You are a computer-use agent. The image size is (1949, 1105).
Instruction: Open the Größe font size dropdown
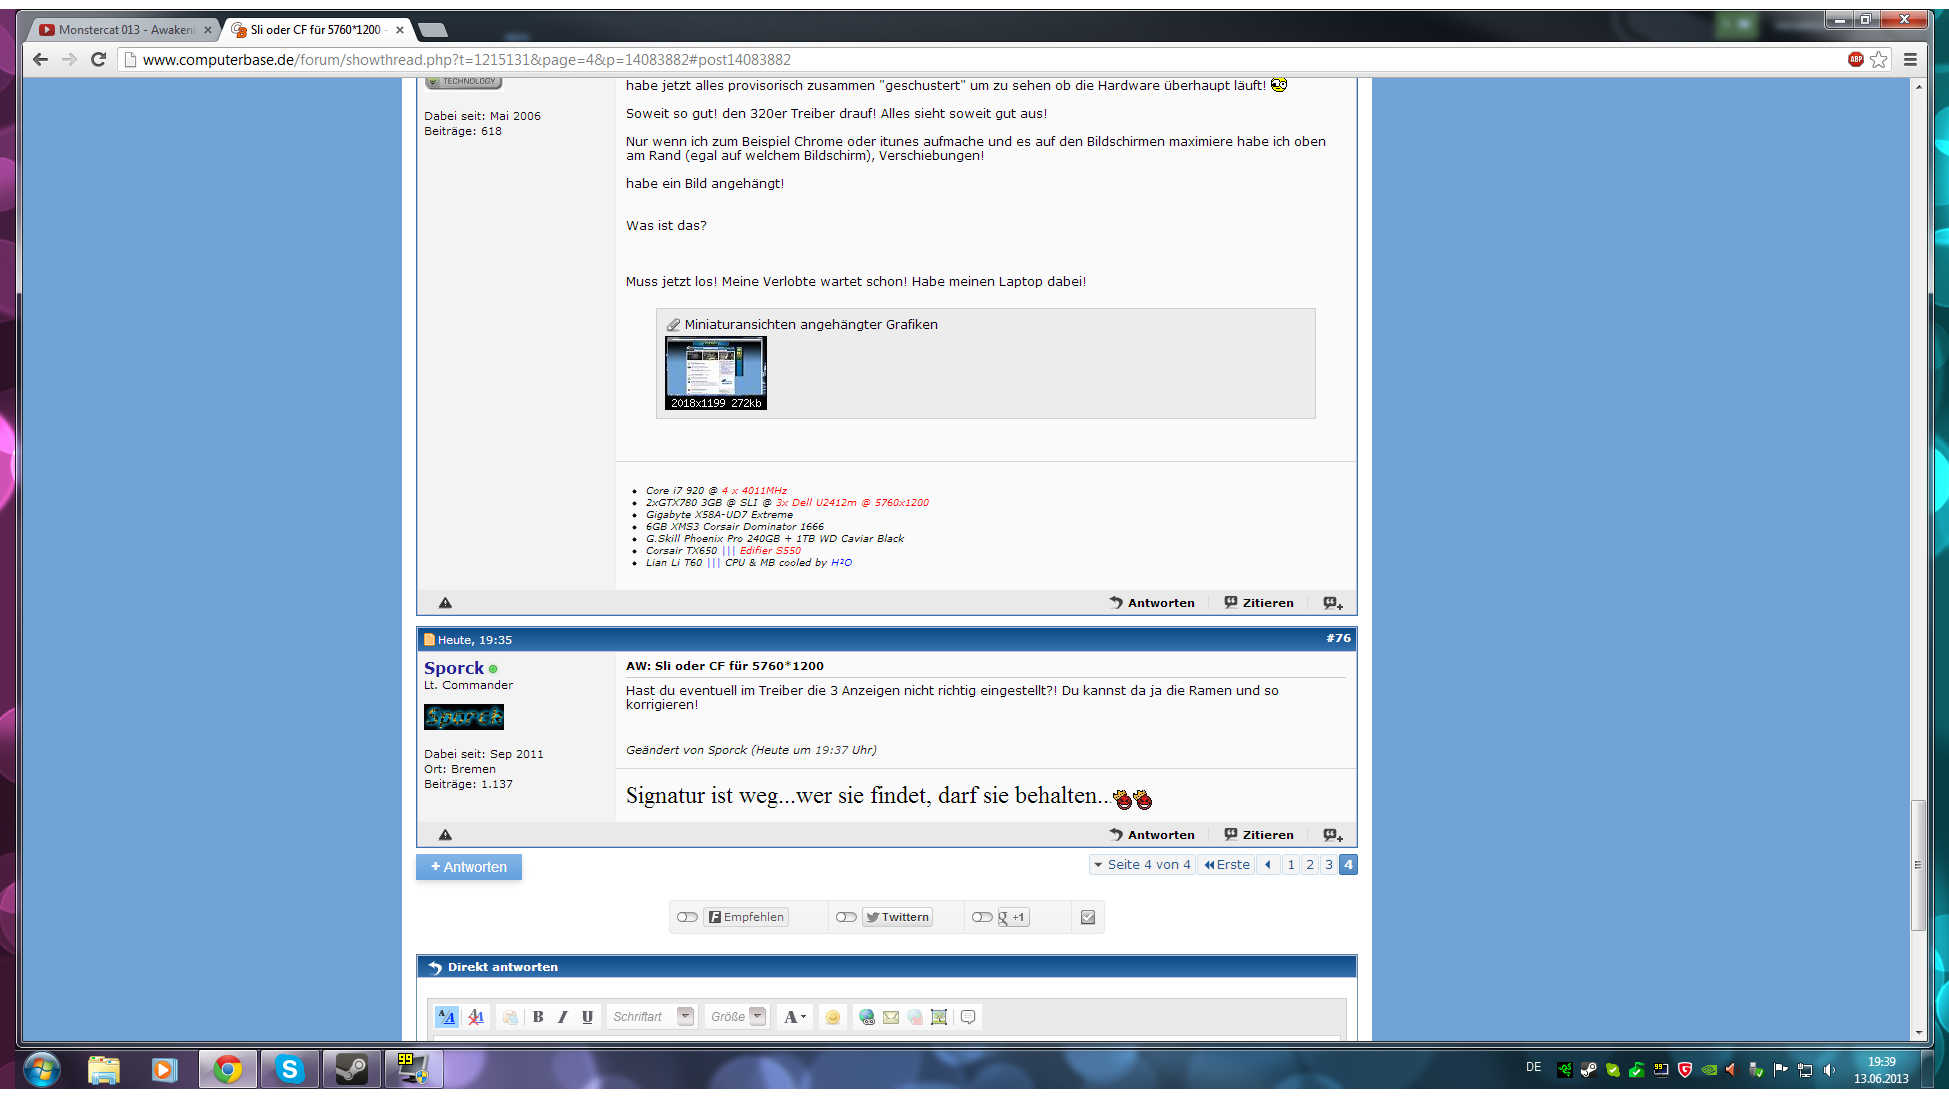(x=757, y=1017)
